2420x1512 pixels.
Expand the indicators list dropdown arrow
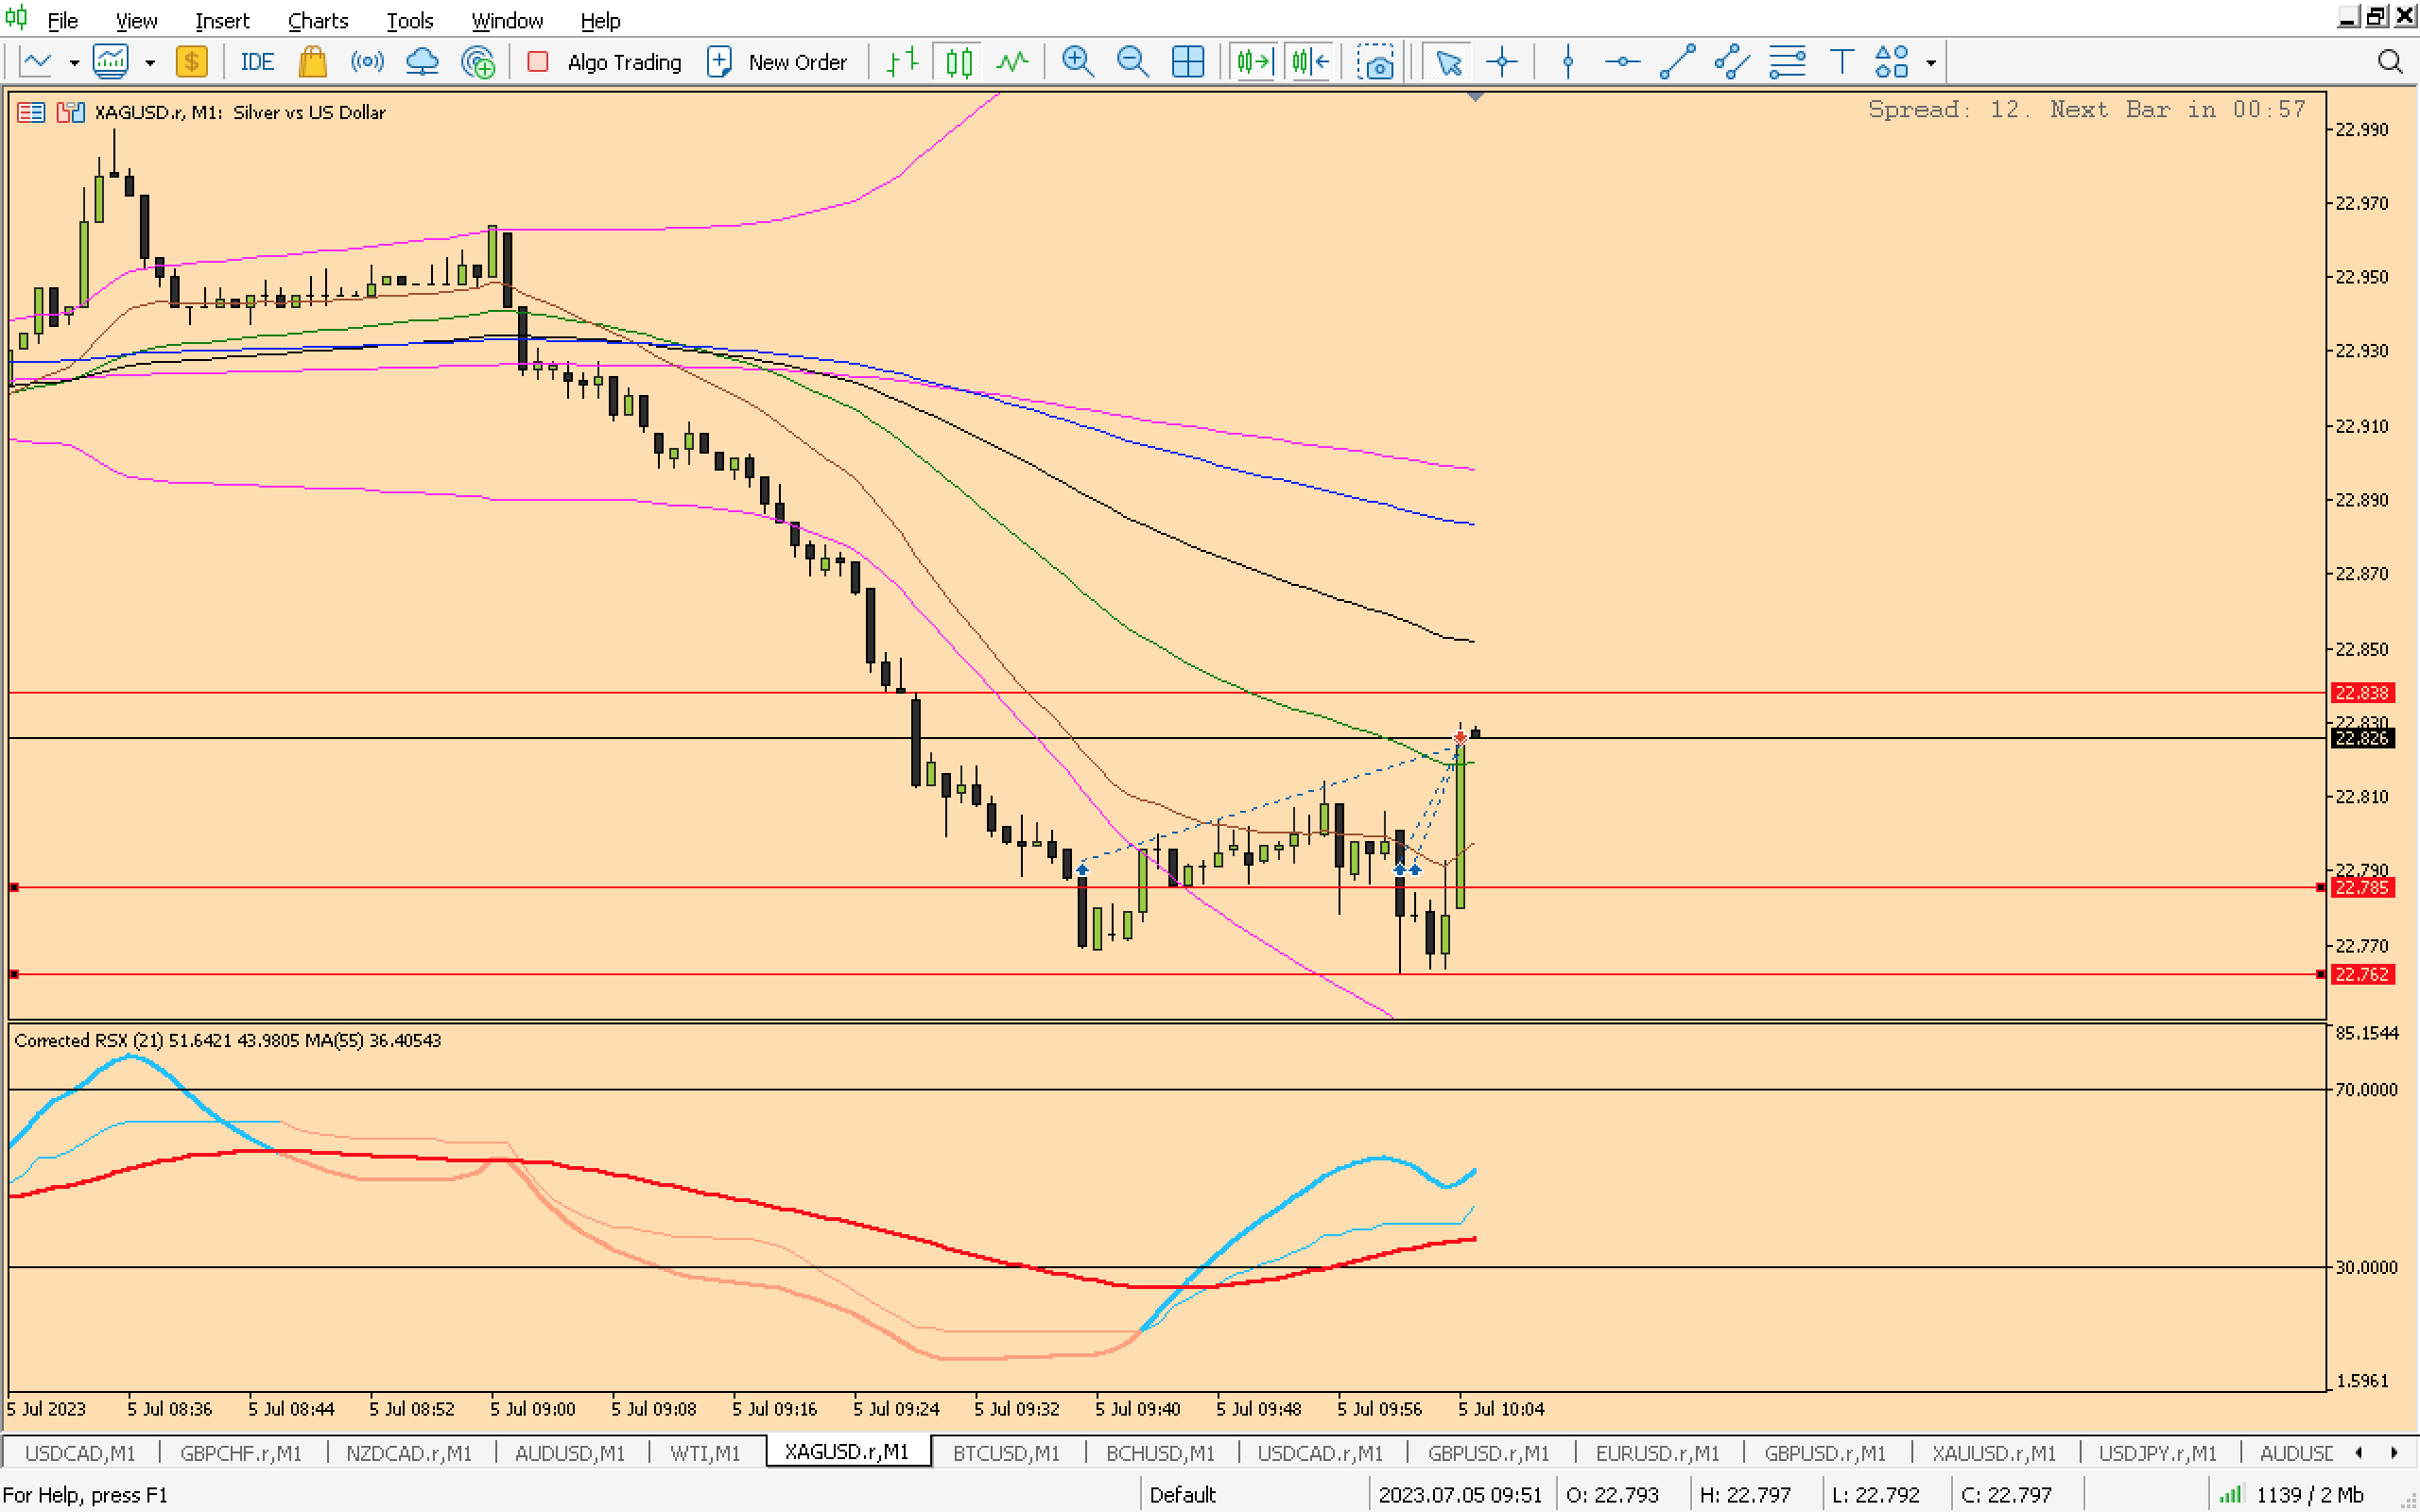point(150,63)
